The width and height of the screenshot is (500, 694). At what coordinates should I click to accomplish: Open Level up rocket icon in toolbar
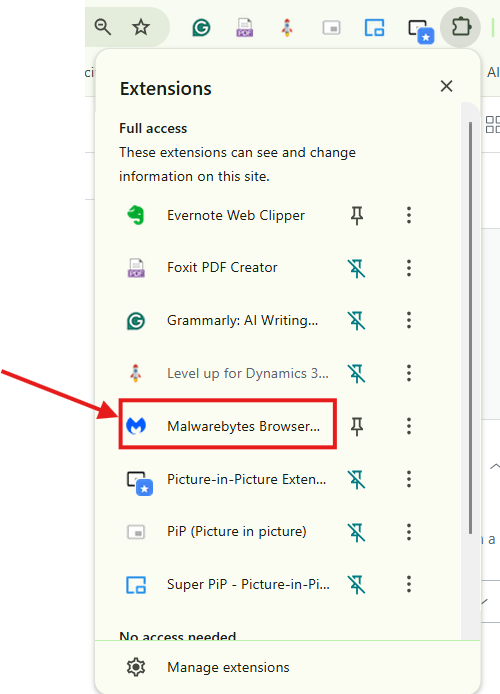[x=287, y=28]
